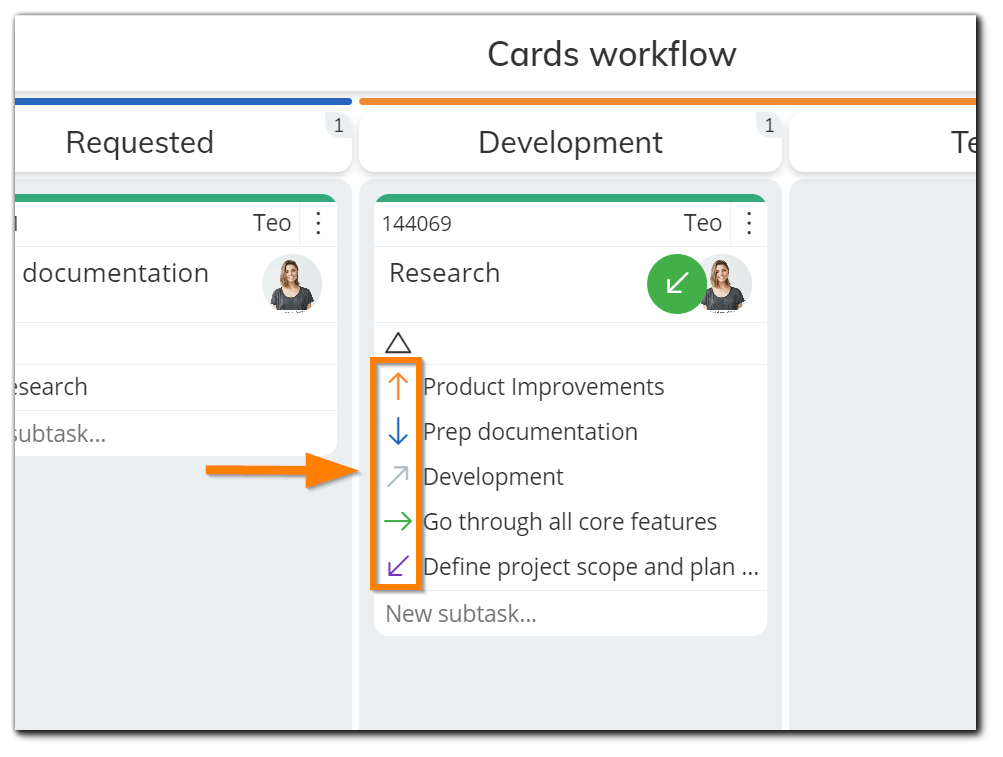Click the orange parent-link arrow beside Product Improvements

coord(399,387)
